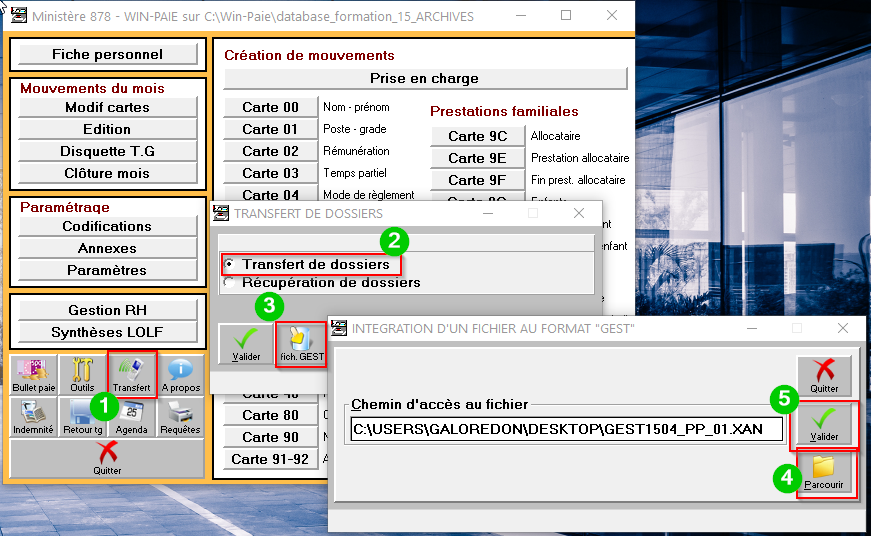Screen dimensions: 871x536
Task: Open the A propos info icon
Action: click(180, 375)
